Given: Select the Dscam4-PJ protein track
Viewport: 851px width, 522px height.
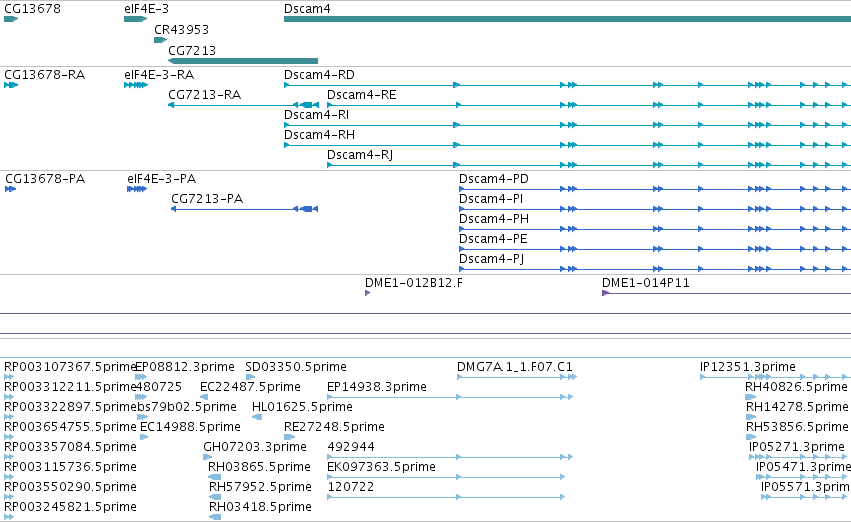Looking at the screenshot, I should pos(655,269).
